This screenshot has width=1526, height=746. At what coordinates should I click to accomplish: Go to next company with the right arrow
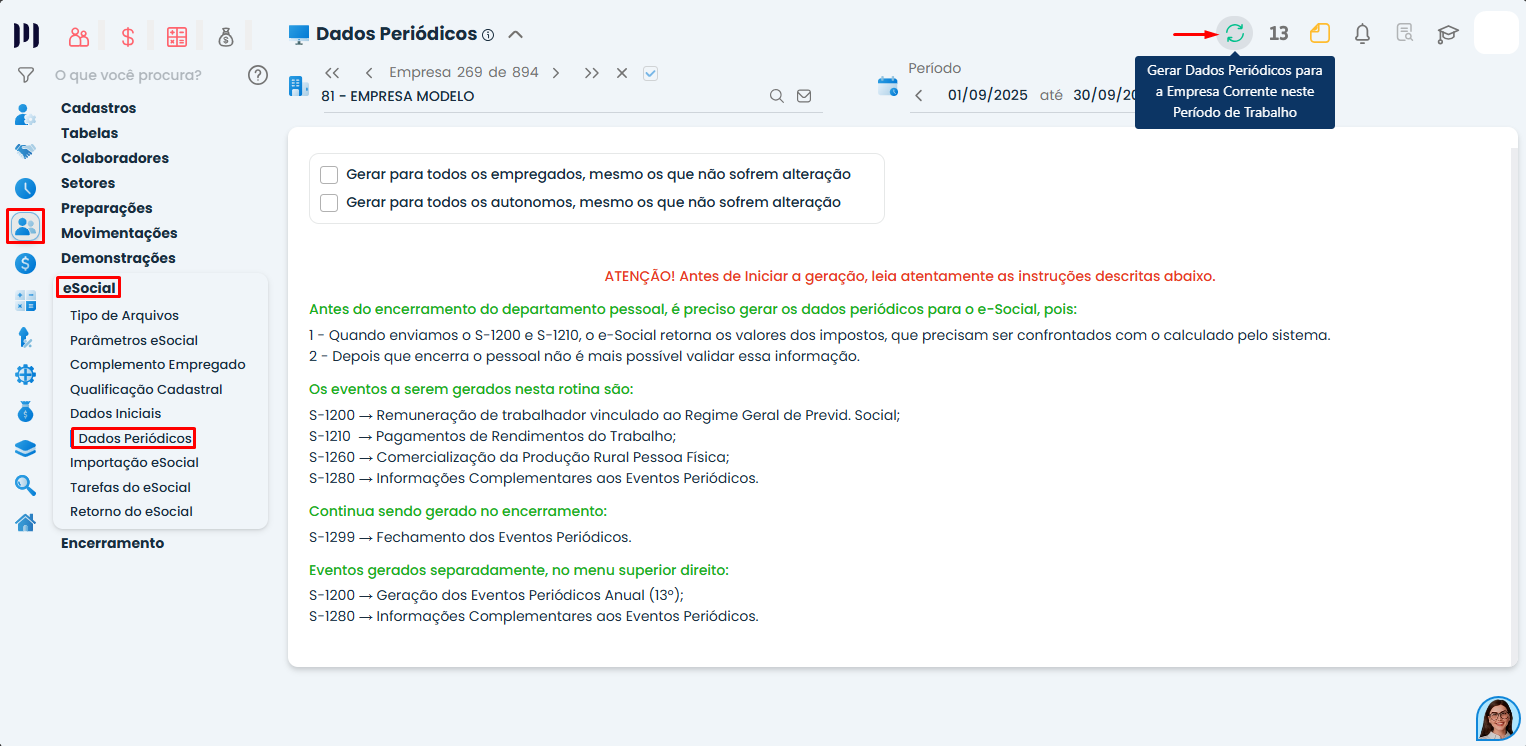(557, 72)
